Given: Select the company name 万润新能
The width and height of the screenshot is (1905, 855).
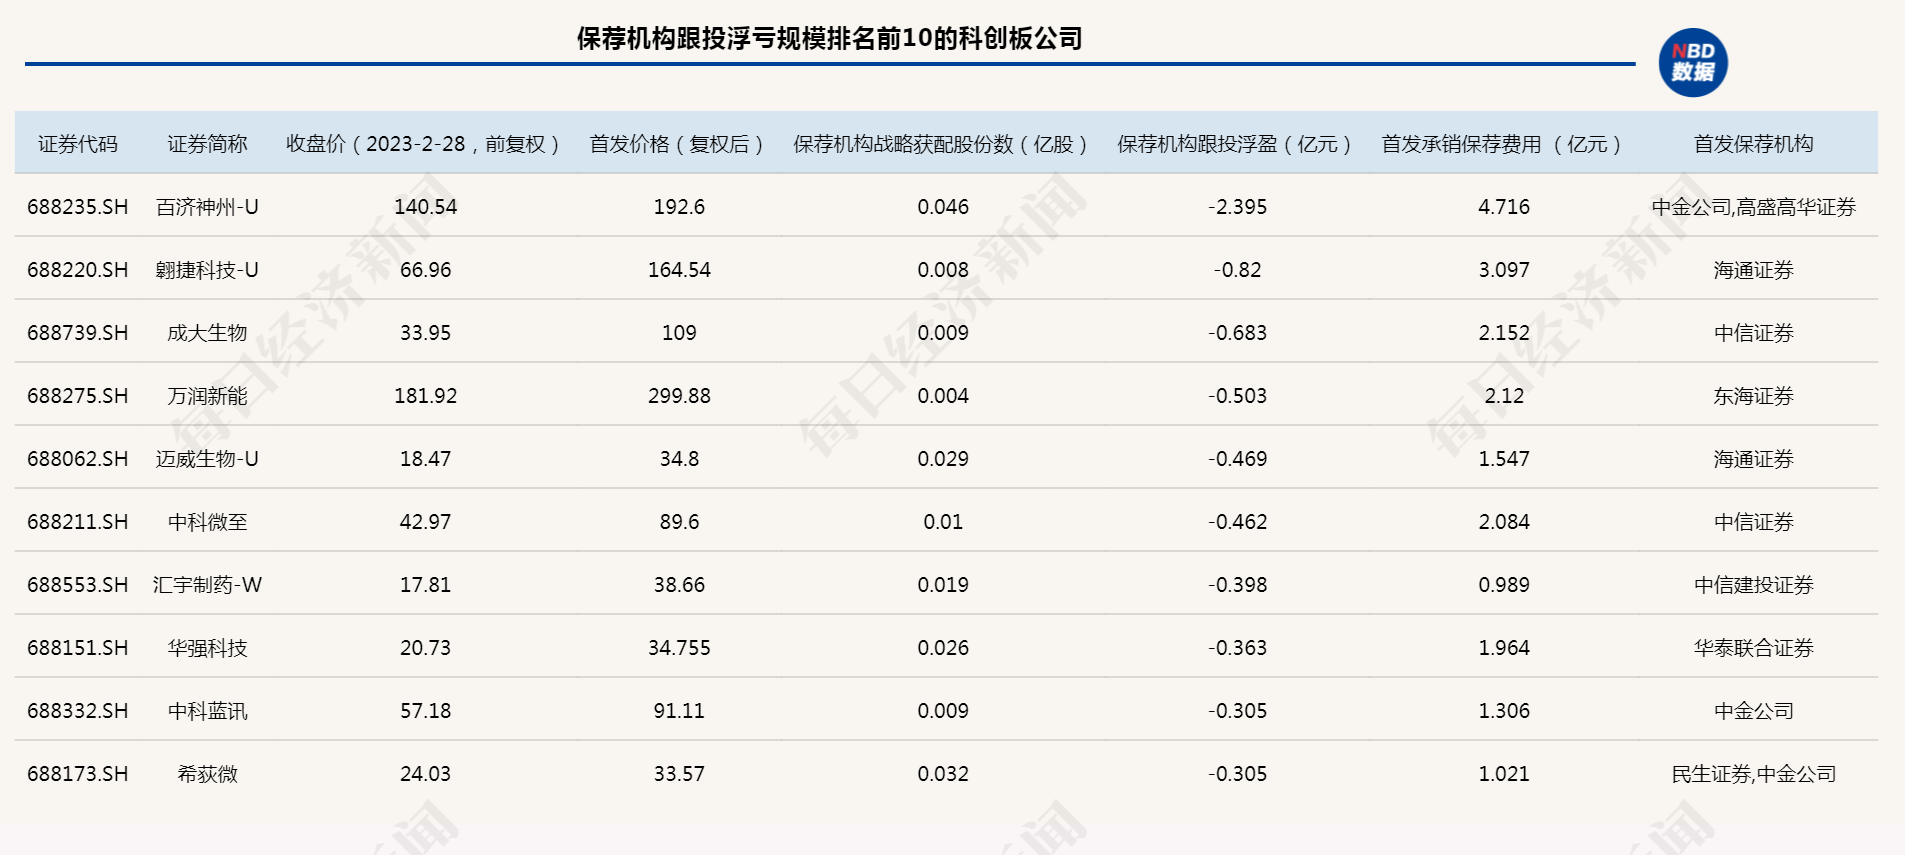Looking at the screenshot, I should tap(207, 396).
